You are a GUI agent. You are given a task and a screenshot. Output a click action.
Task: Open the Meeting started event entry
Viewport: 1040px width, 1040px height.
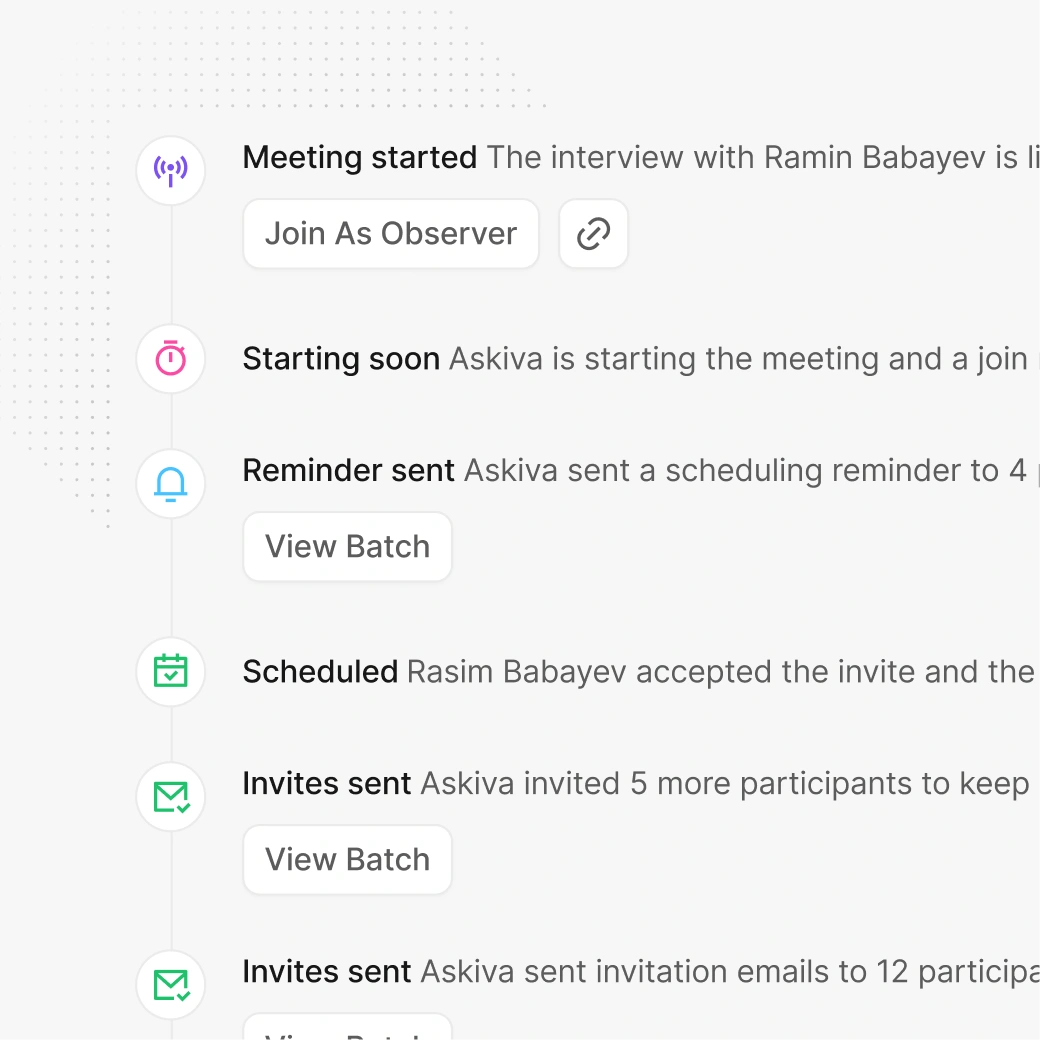[x=360, y=157]
